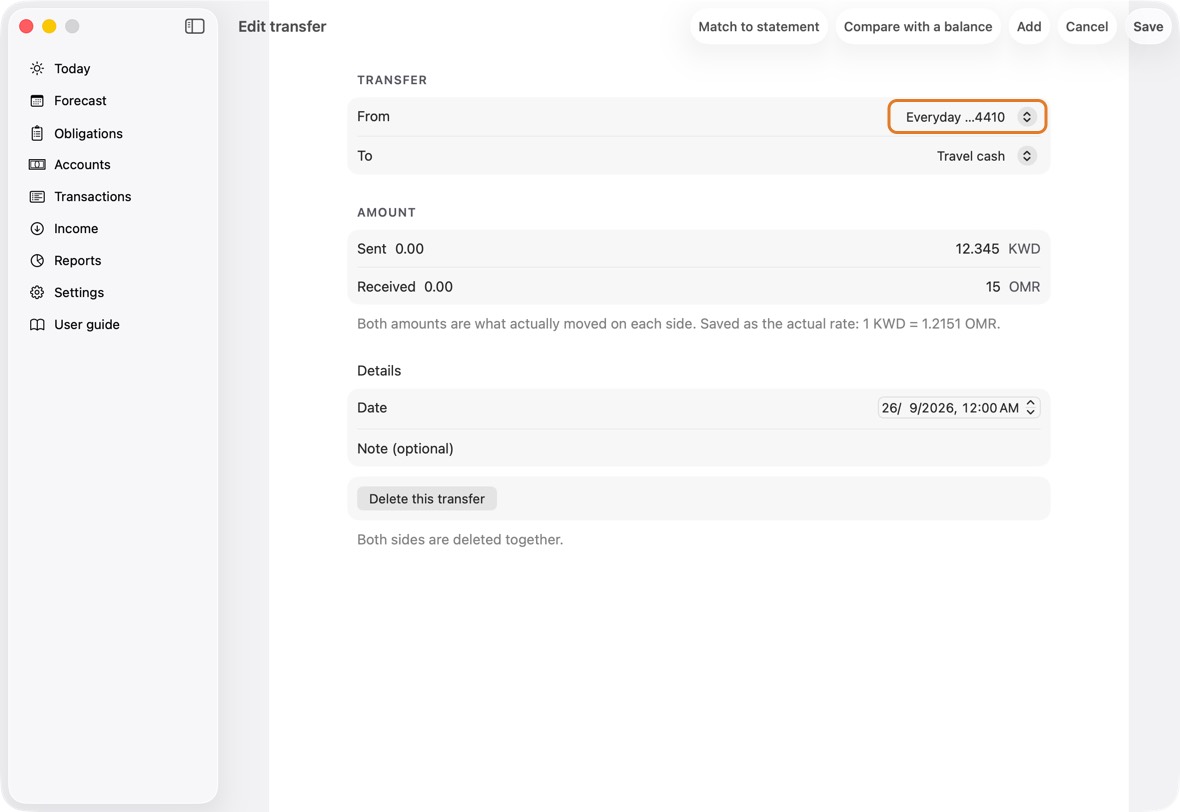Show the Reports section
Screen dimensions: 1180x812
(78, 260)
